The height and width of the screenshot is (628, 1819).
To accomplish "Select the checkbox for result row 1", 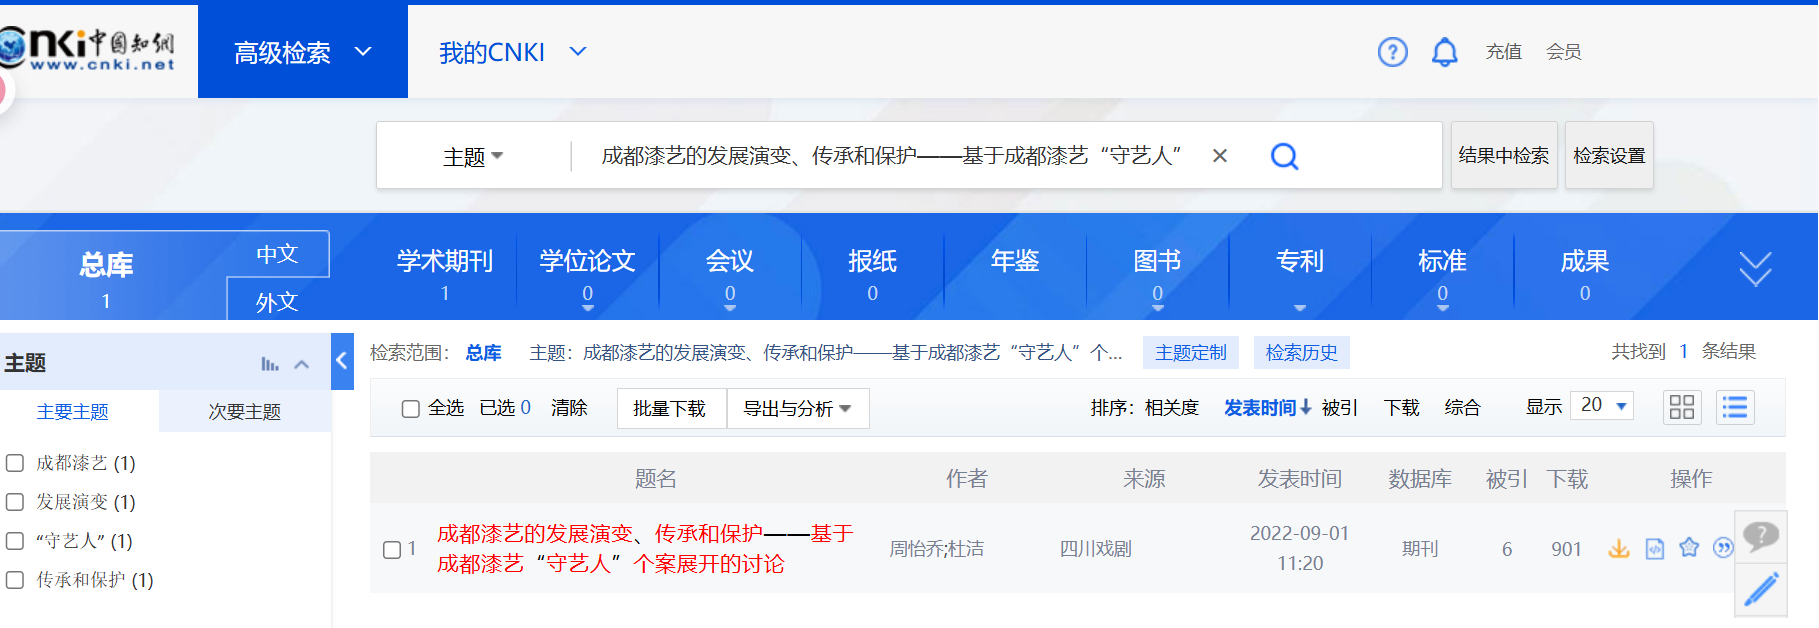I will [x=392, y=549].
